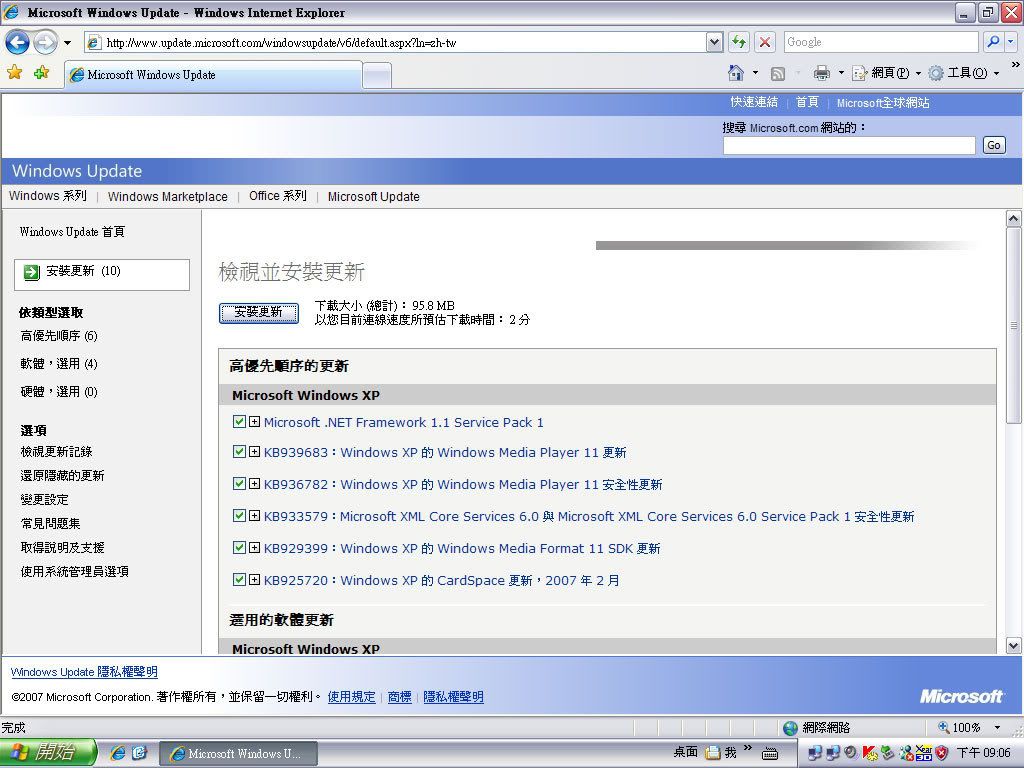
Task: Open the Office 系列 menu item
Action: point(277,196)
